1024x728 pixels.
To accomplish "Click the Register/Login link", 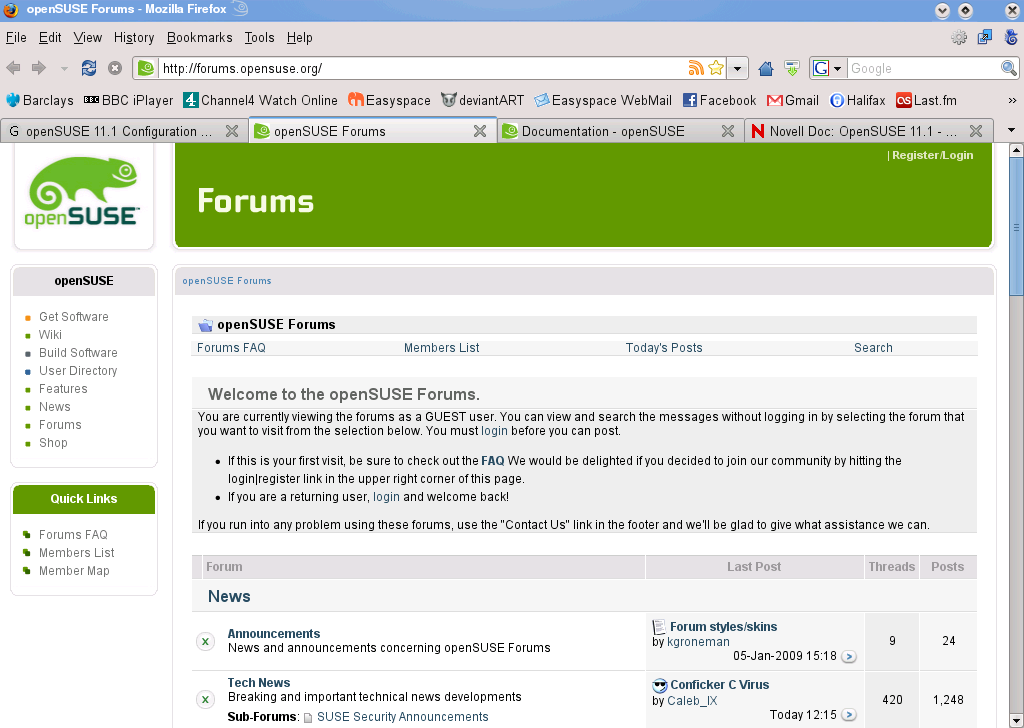I will (933, 155).
